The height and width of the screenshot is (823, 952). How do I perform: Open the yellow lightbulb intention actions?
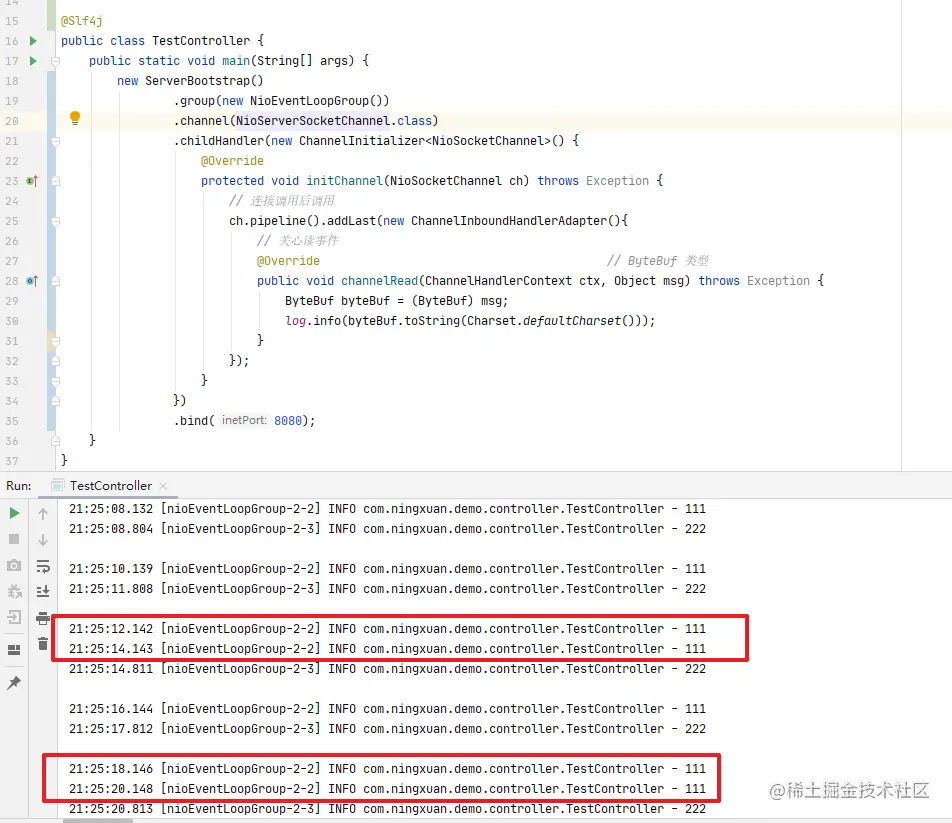[x=75, y=118]
